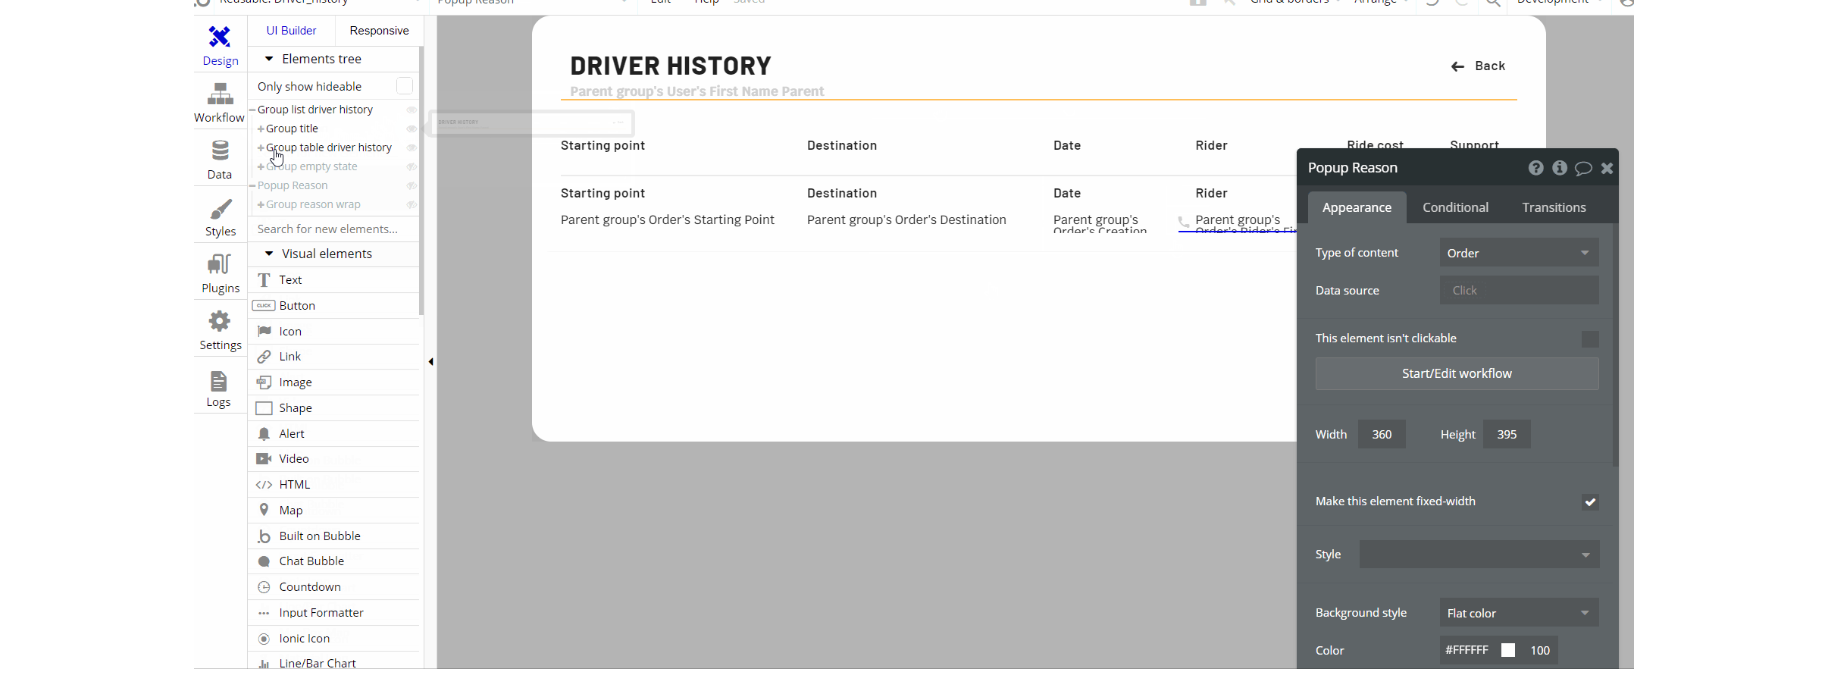Screen dimensions: 1830x674
Task: Open the Settings gear section
Action: click(x=220, y=331)
